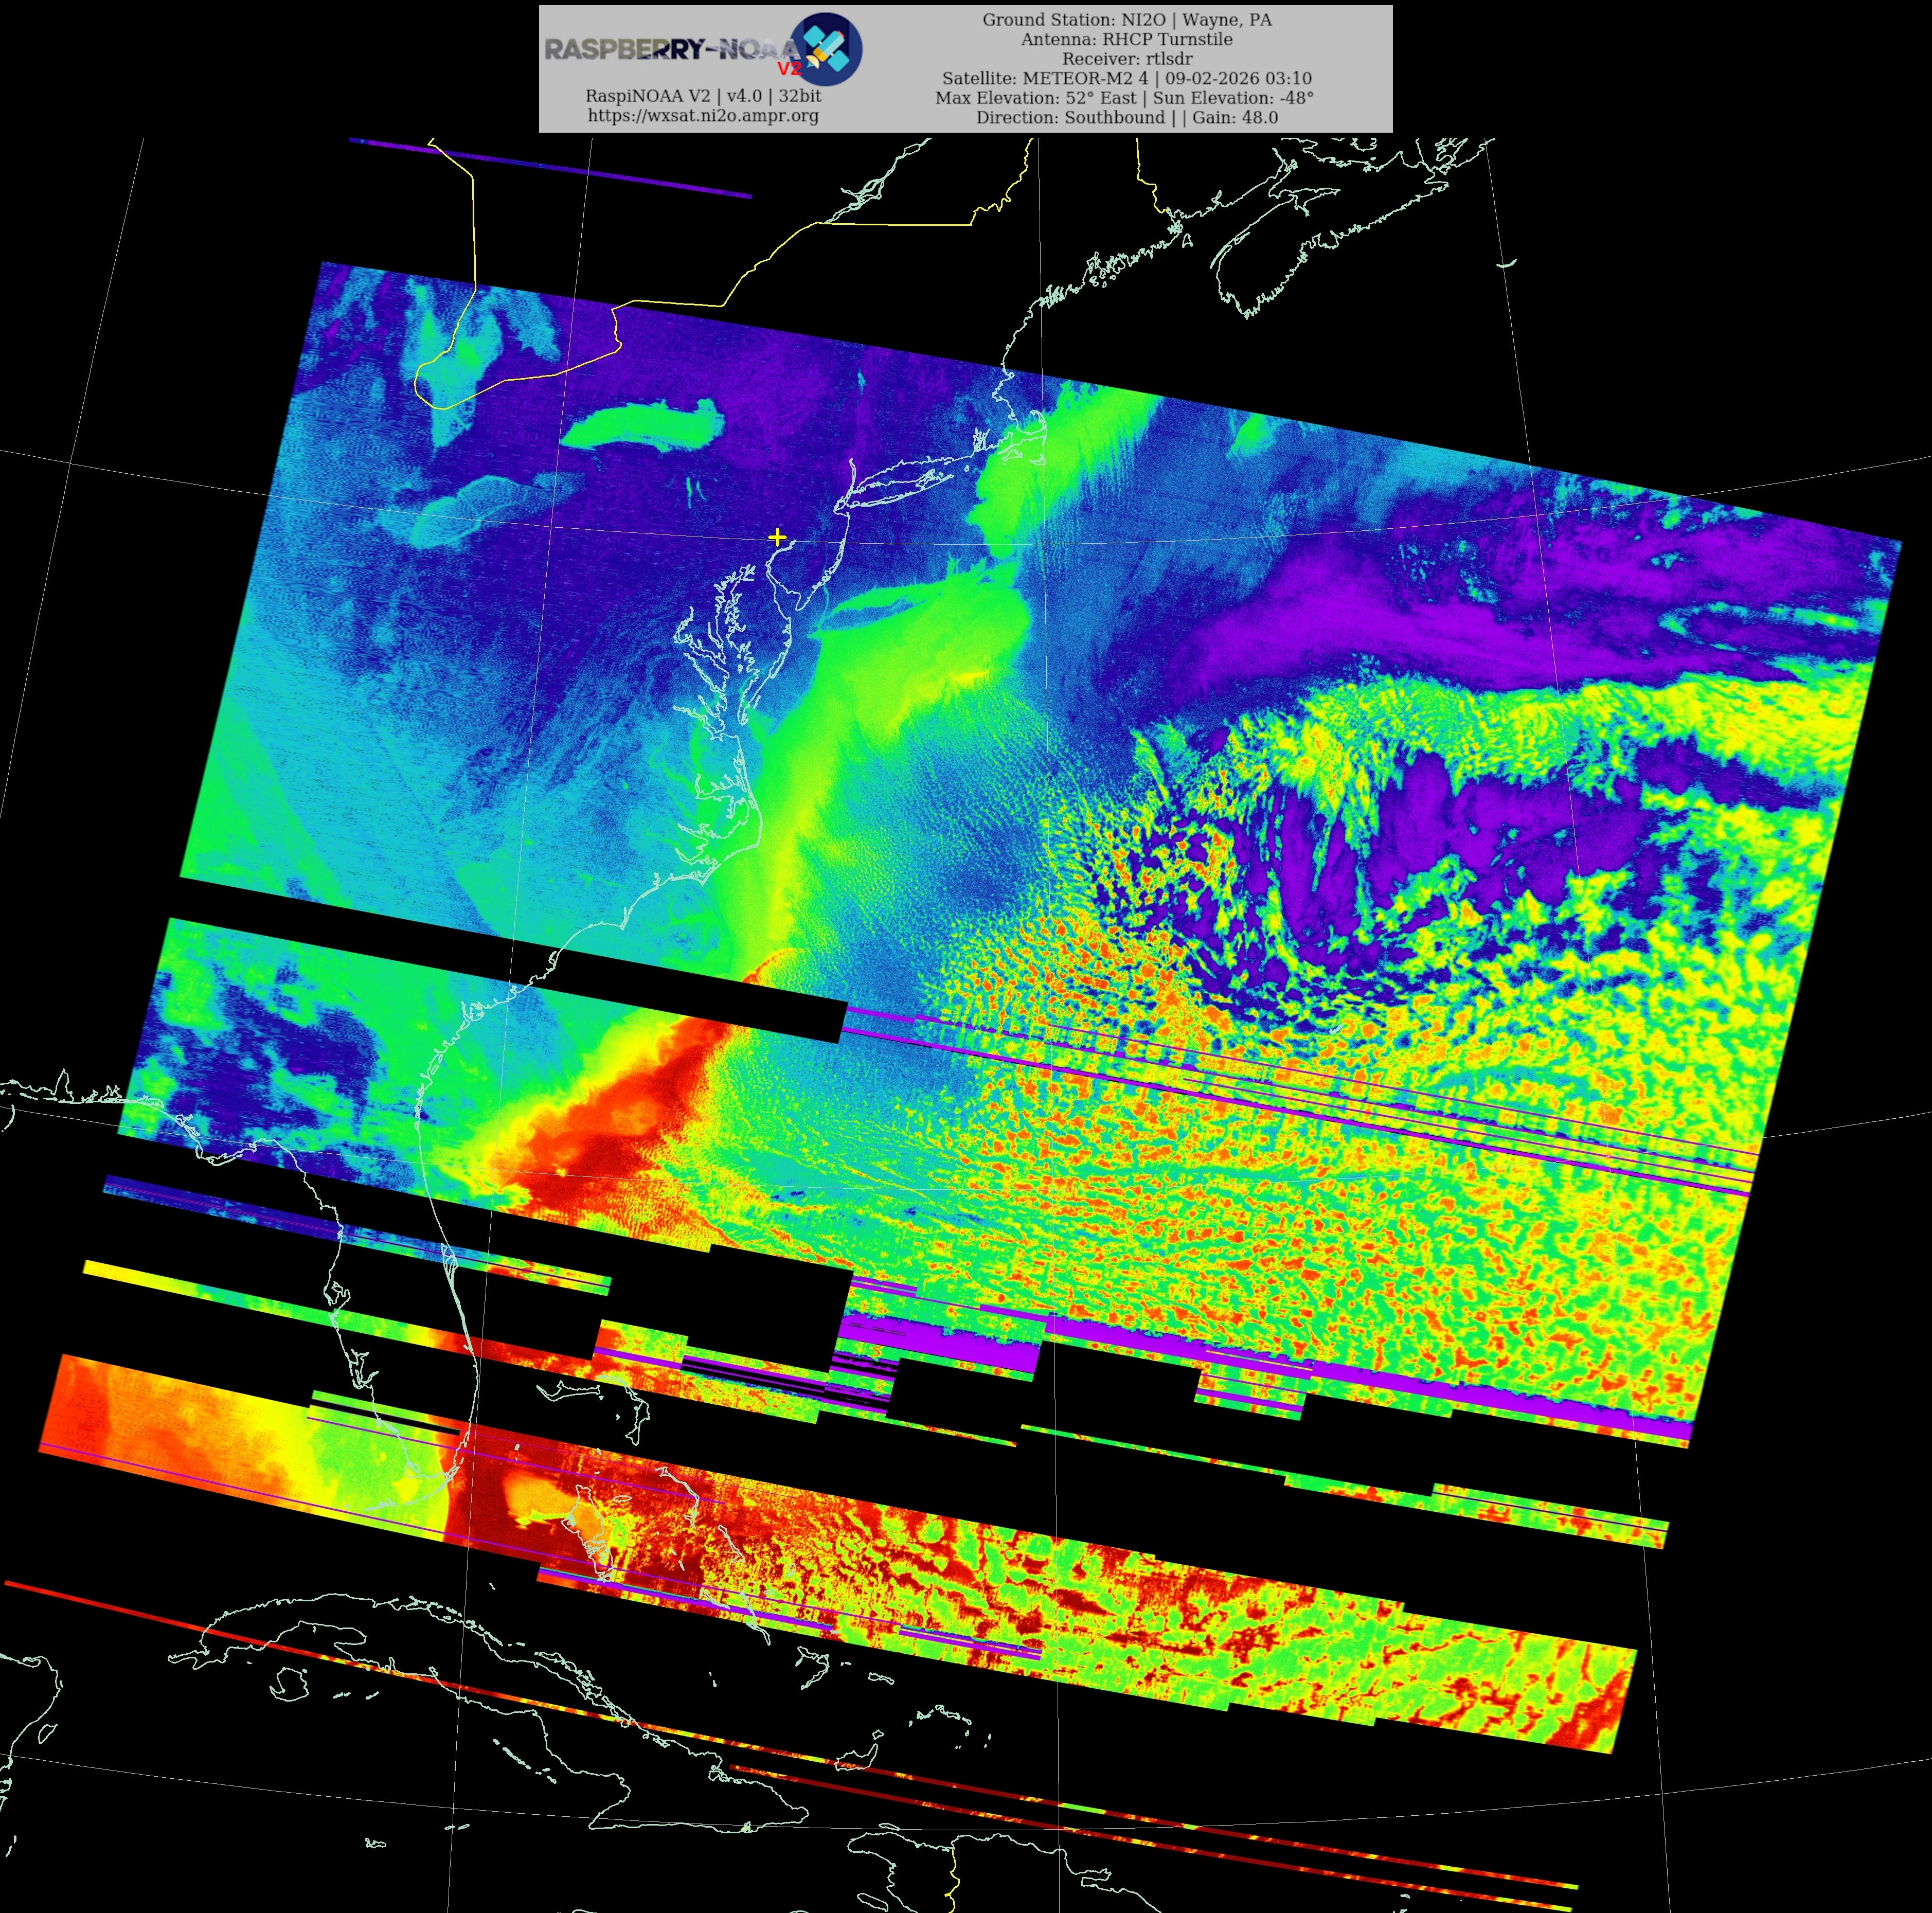Click the Direction: Southbound Gain line
The height and width of the screenshot is (1913, 1932).
[1126, 117]
